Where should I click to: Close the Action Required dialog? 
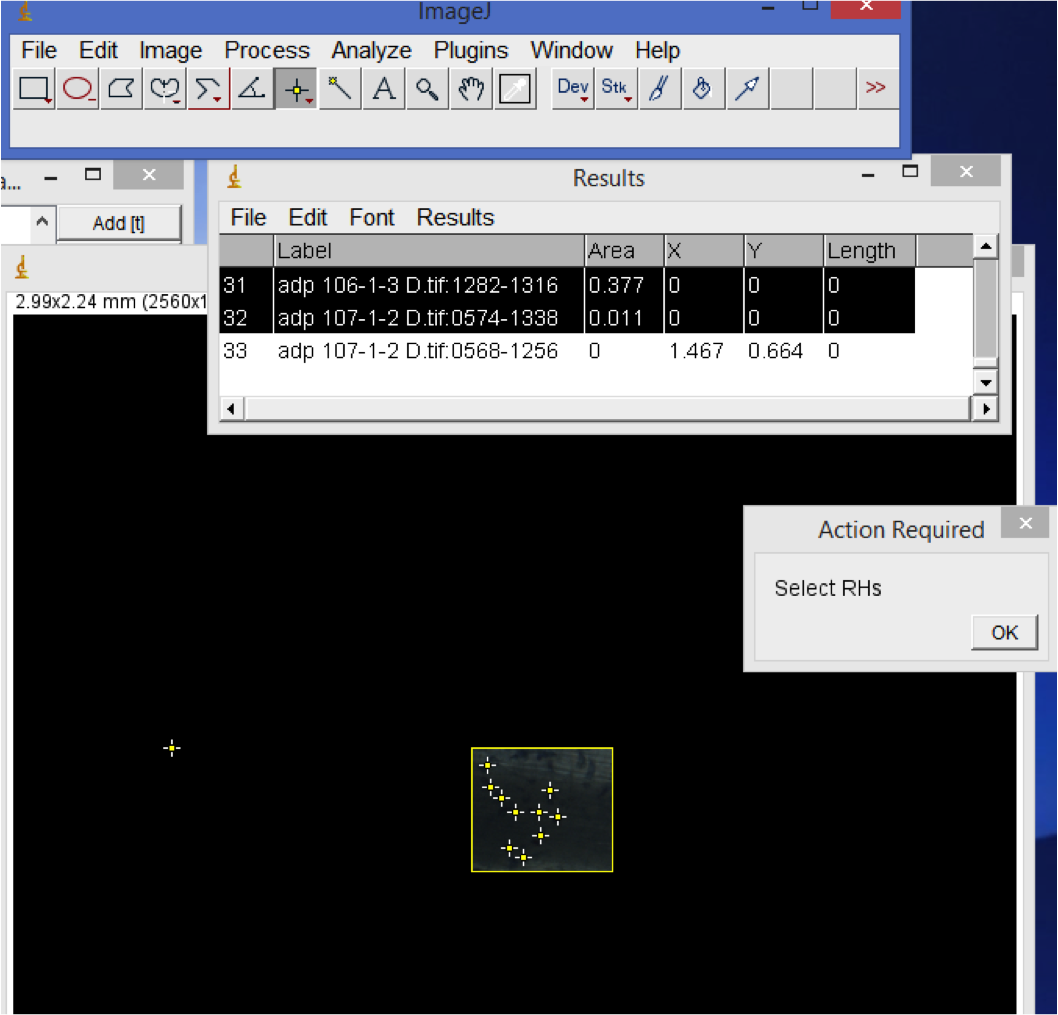point(1026,523)
